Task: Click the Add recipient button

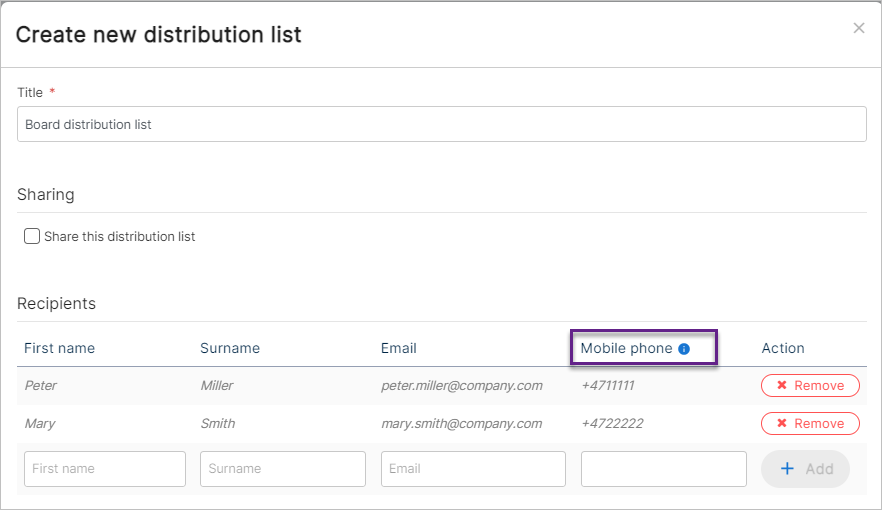Action: tap(805, 468)
